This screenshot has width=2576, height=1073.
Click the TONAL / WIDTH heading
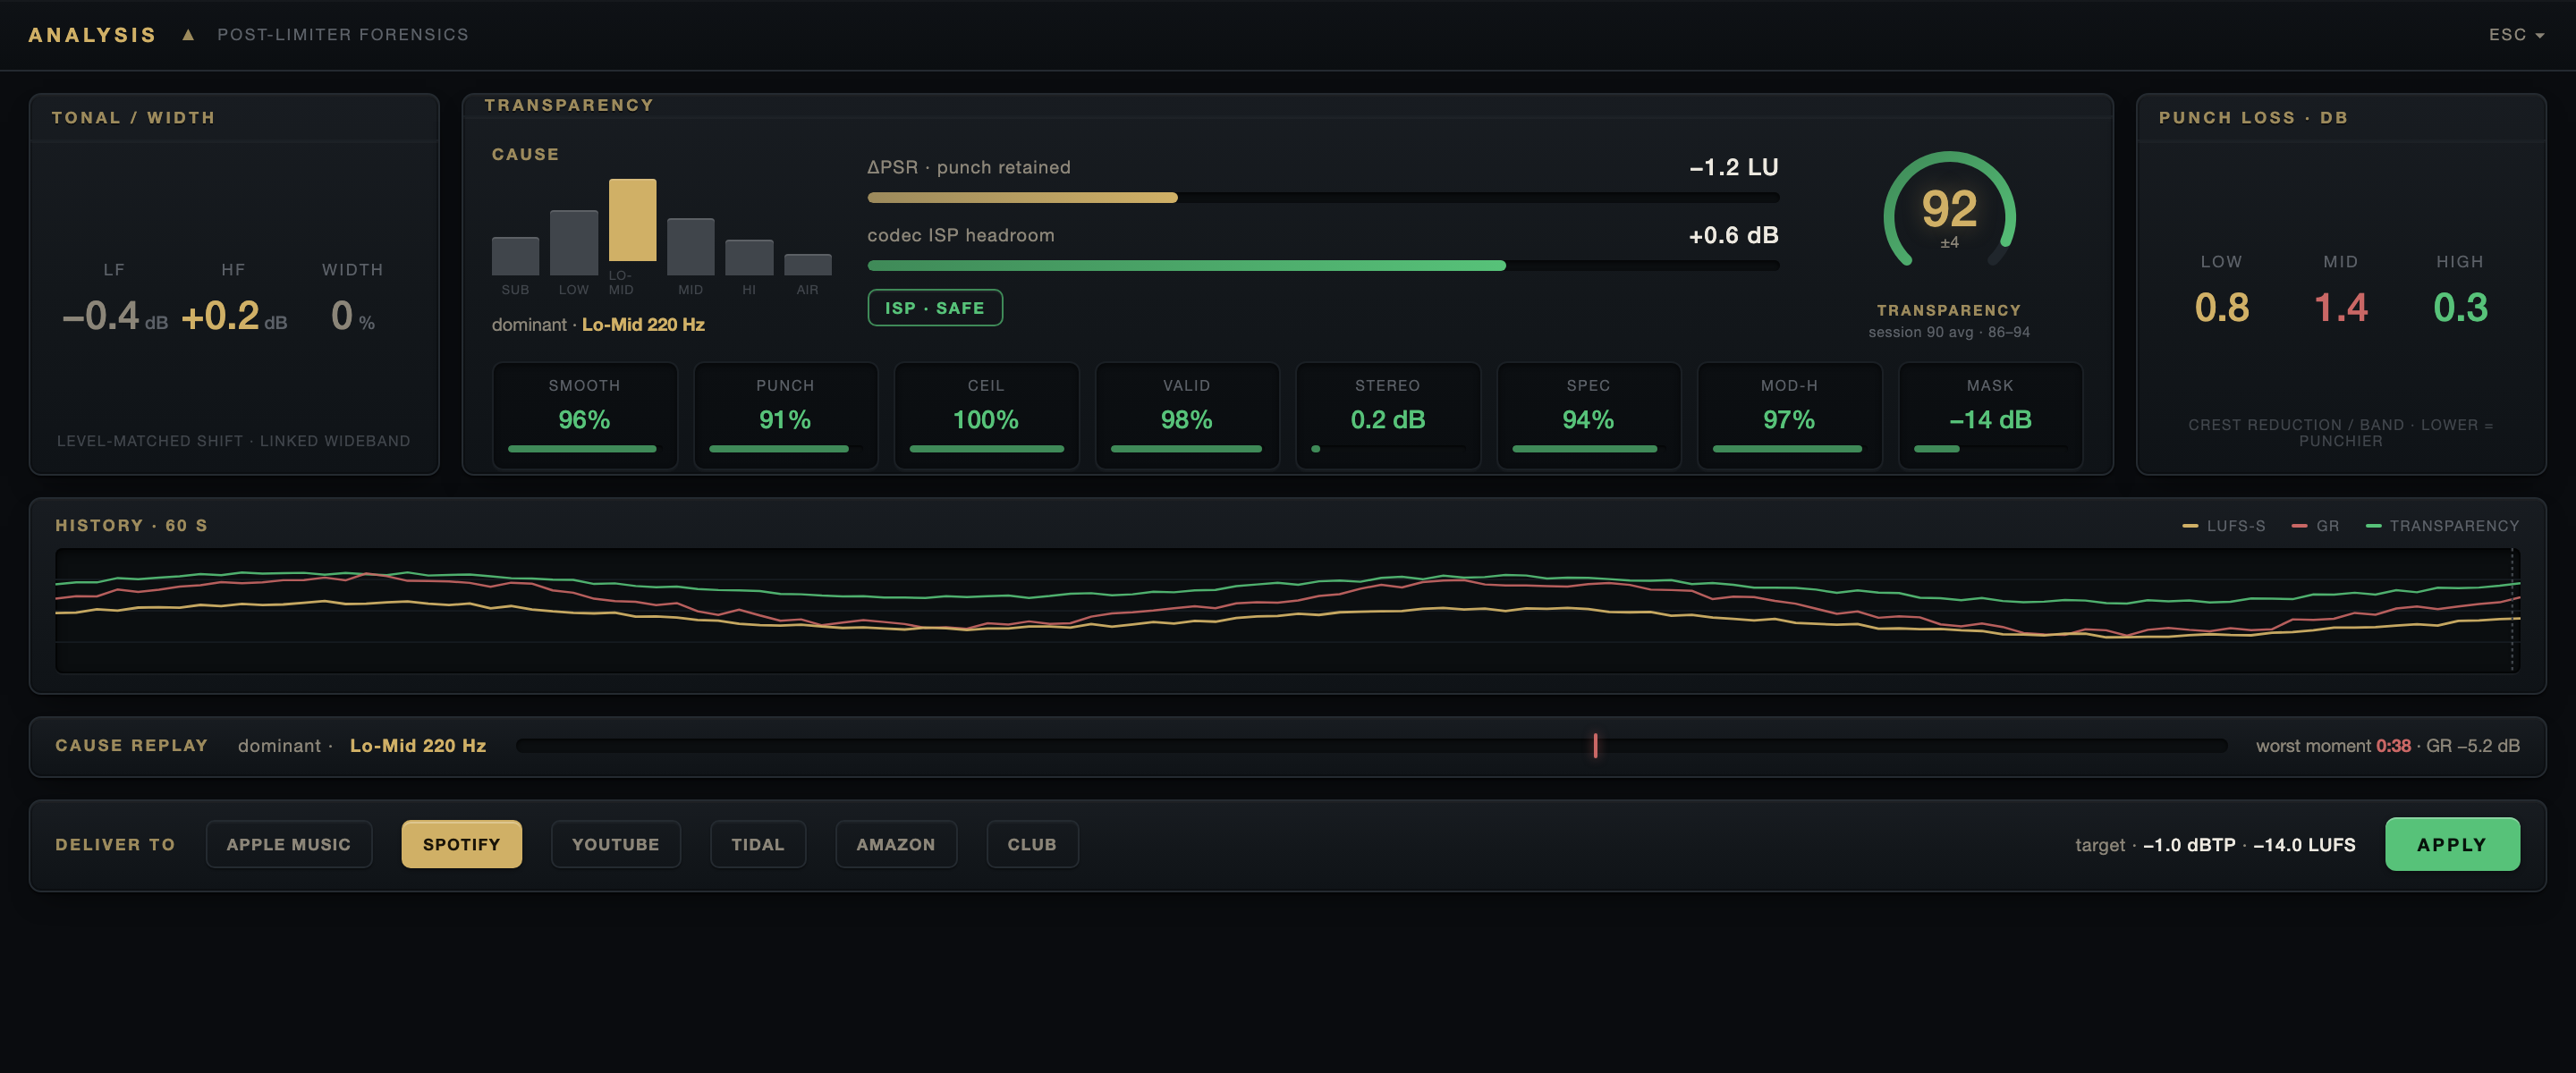[133, 118]
